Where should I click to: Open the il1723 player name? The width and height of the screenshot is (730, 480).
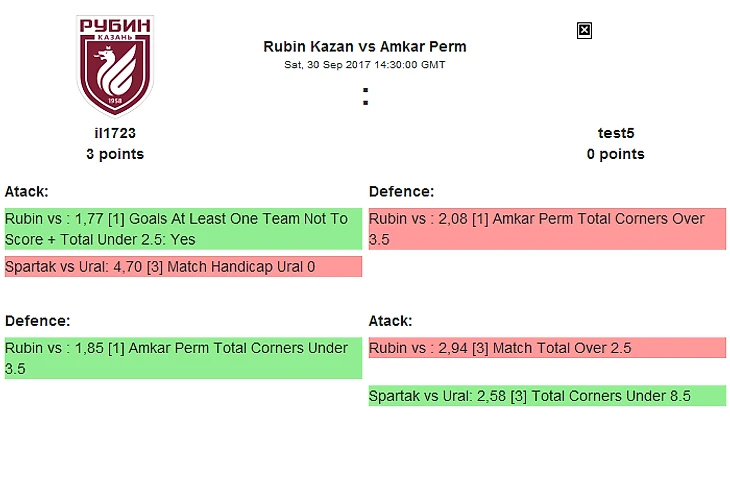115,133
